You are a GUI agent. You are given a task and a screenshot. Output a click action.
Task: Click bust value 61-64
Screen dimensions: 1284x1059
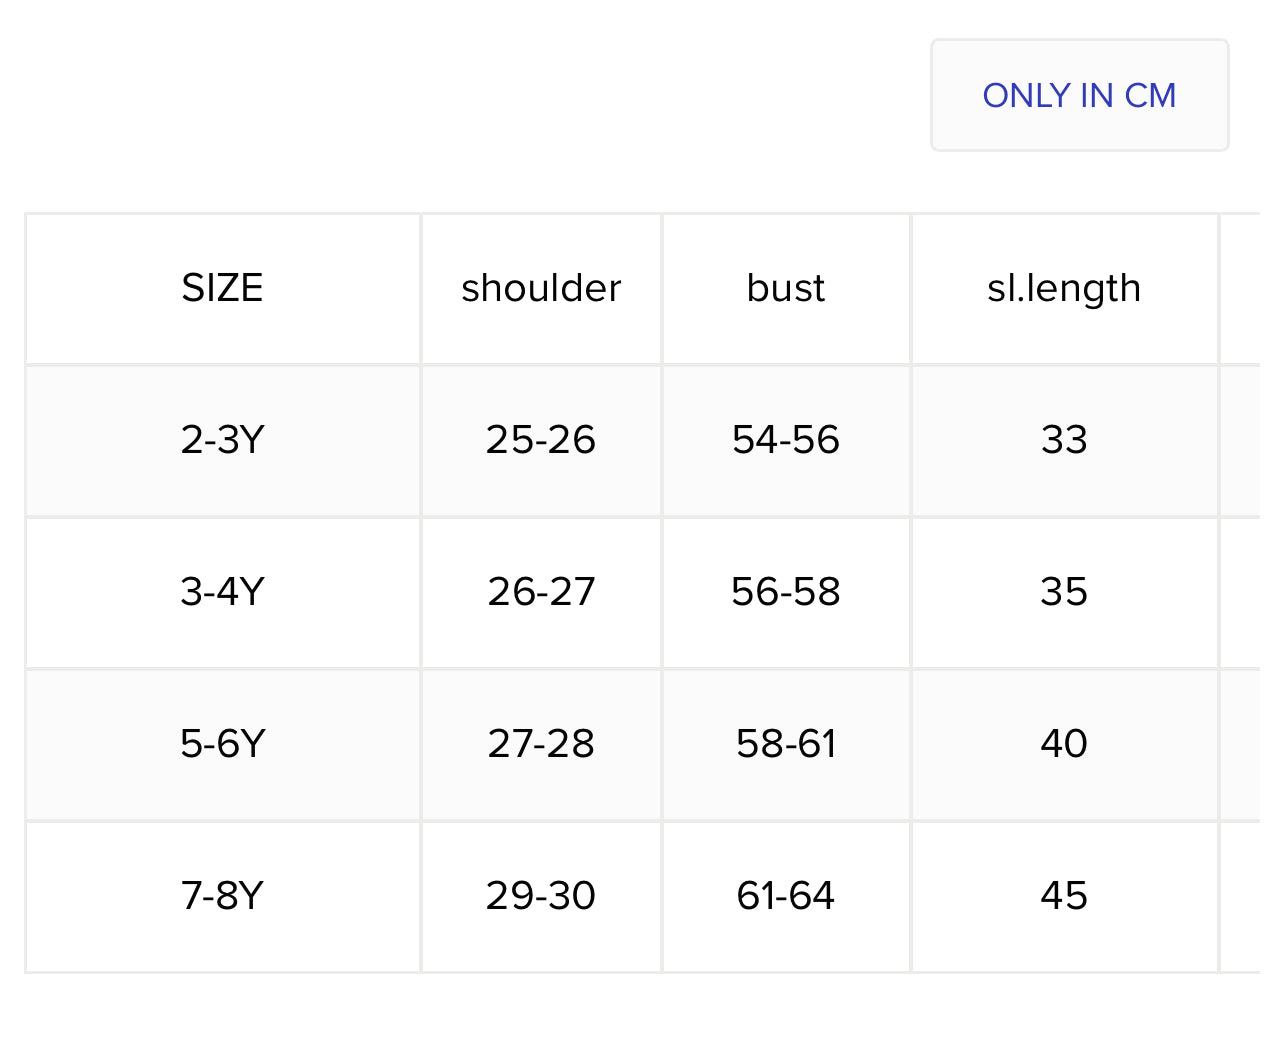coord(786,896)
